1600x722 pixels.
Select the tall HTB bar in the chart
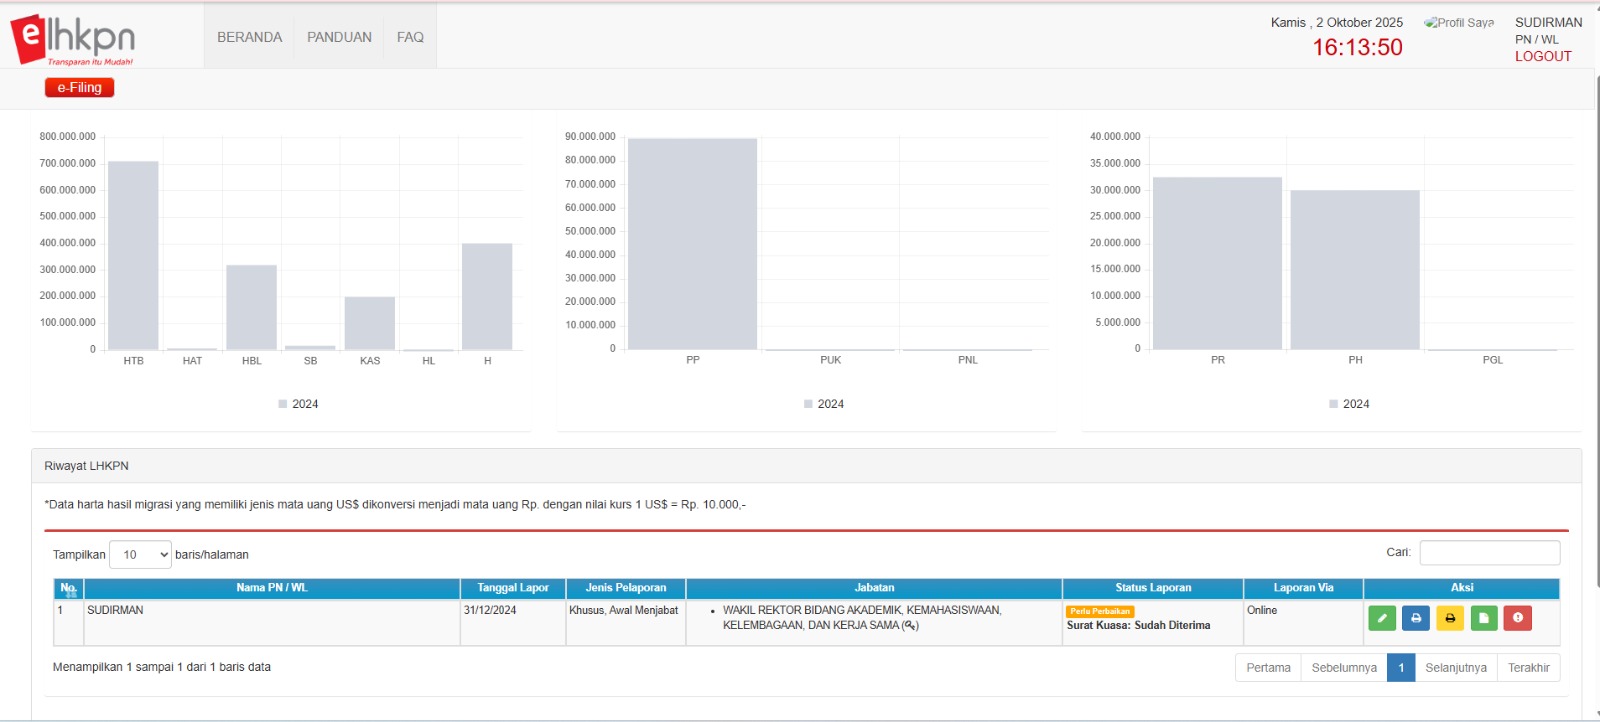(x=133, y=255)
